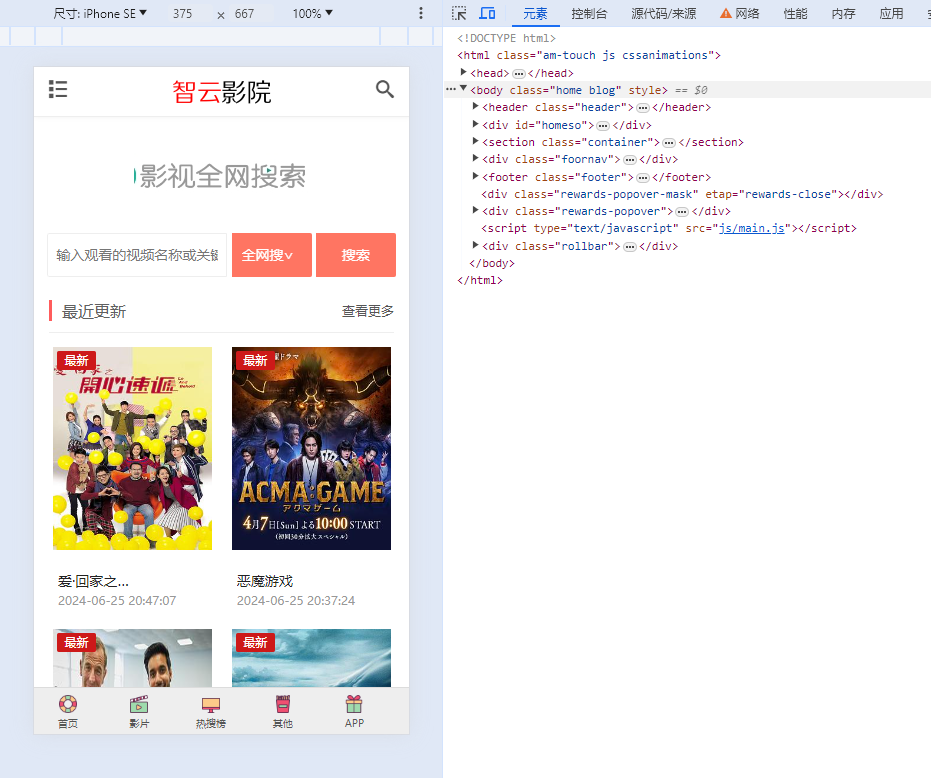Screen dimensions: 931x778
Task: Switch to the 源代码/来源 Sources tab
Action: (664, 14)
